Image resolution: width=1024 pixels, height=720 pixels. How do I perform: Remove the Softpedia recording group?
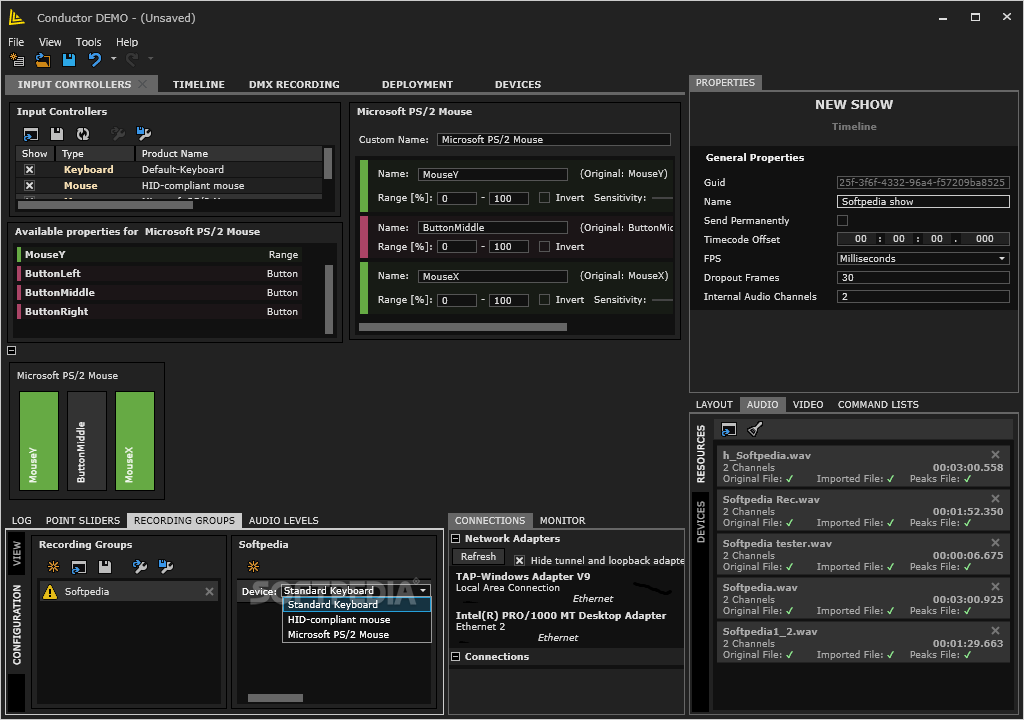tap(209, 591)
